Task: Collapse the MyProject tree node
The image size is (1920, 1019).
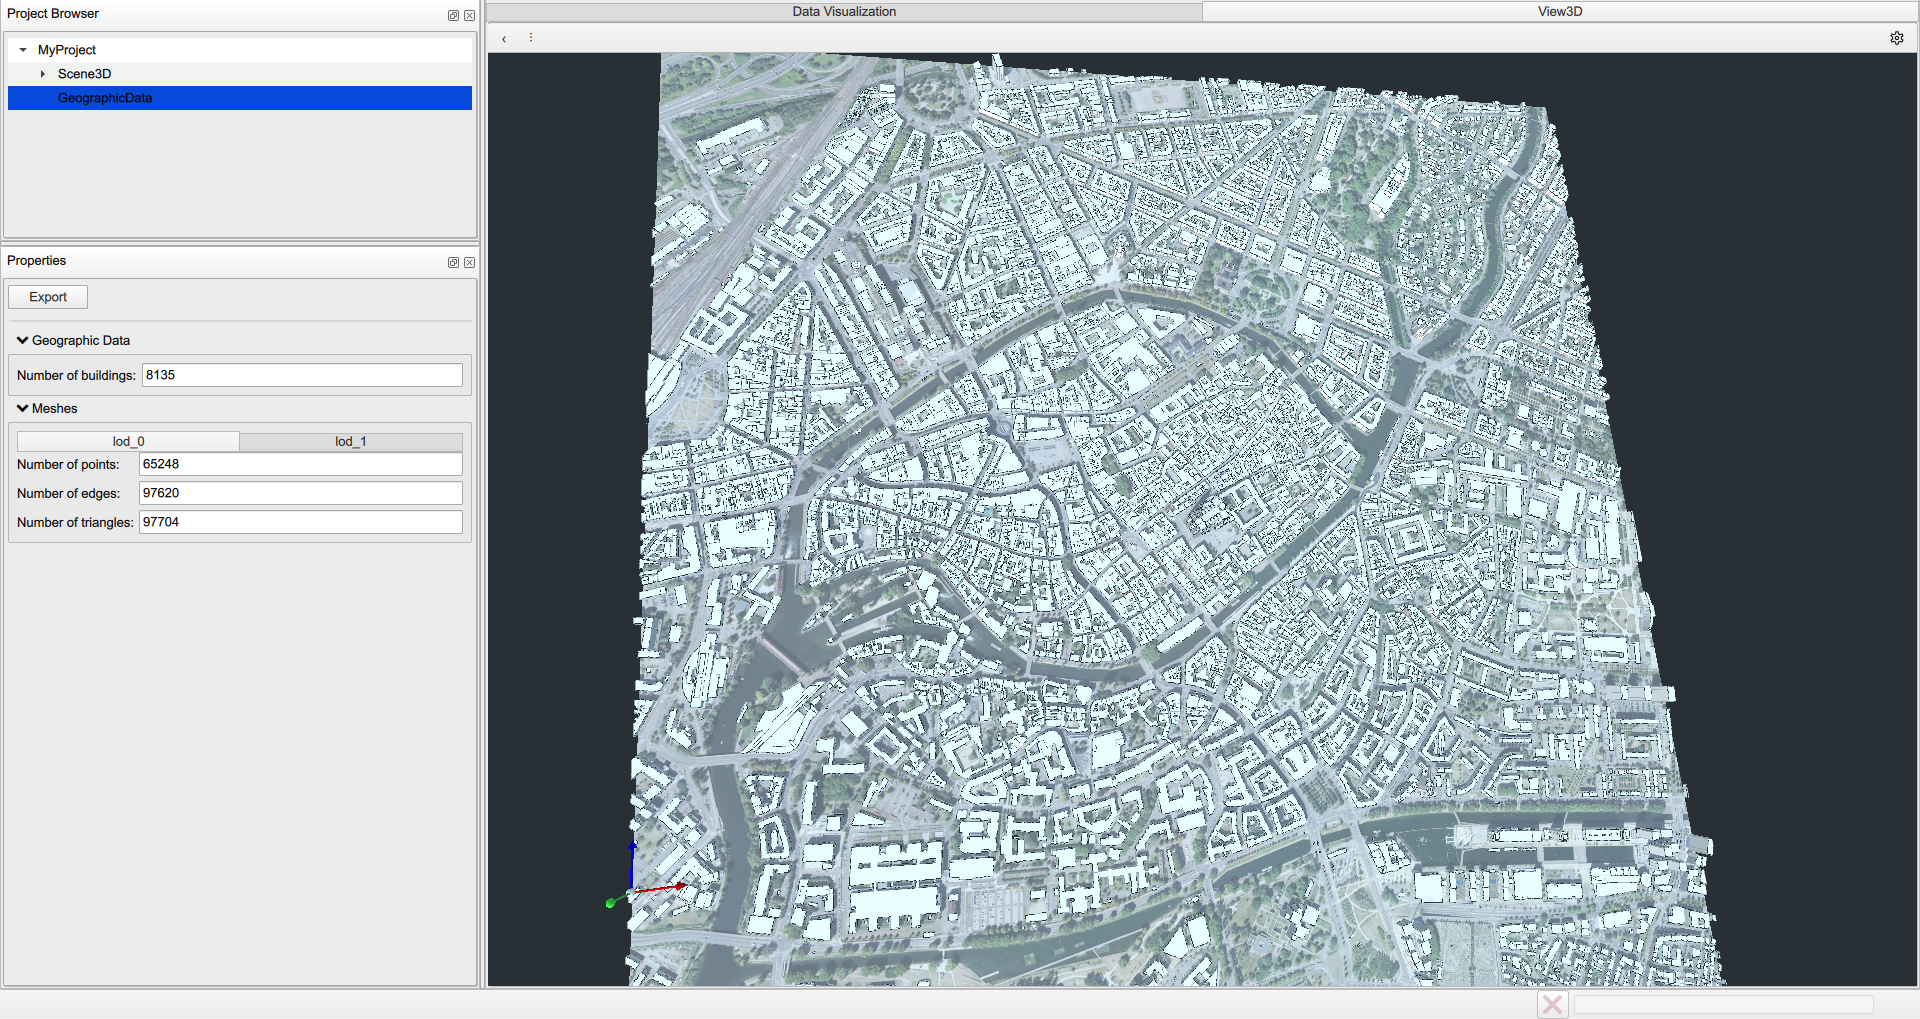Action: coord(23,50)
